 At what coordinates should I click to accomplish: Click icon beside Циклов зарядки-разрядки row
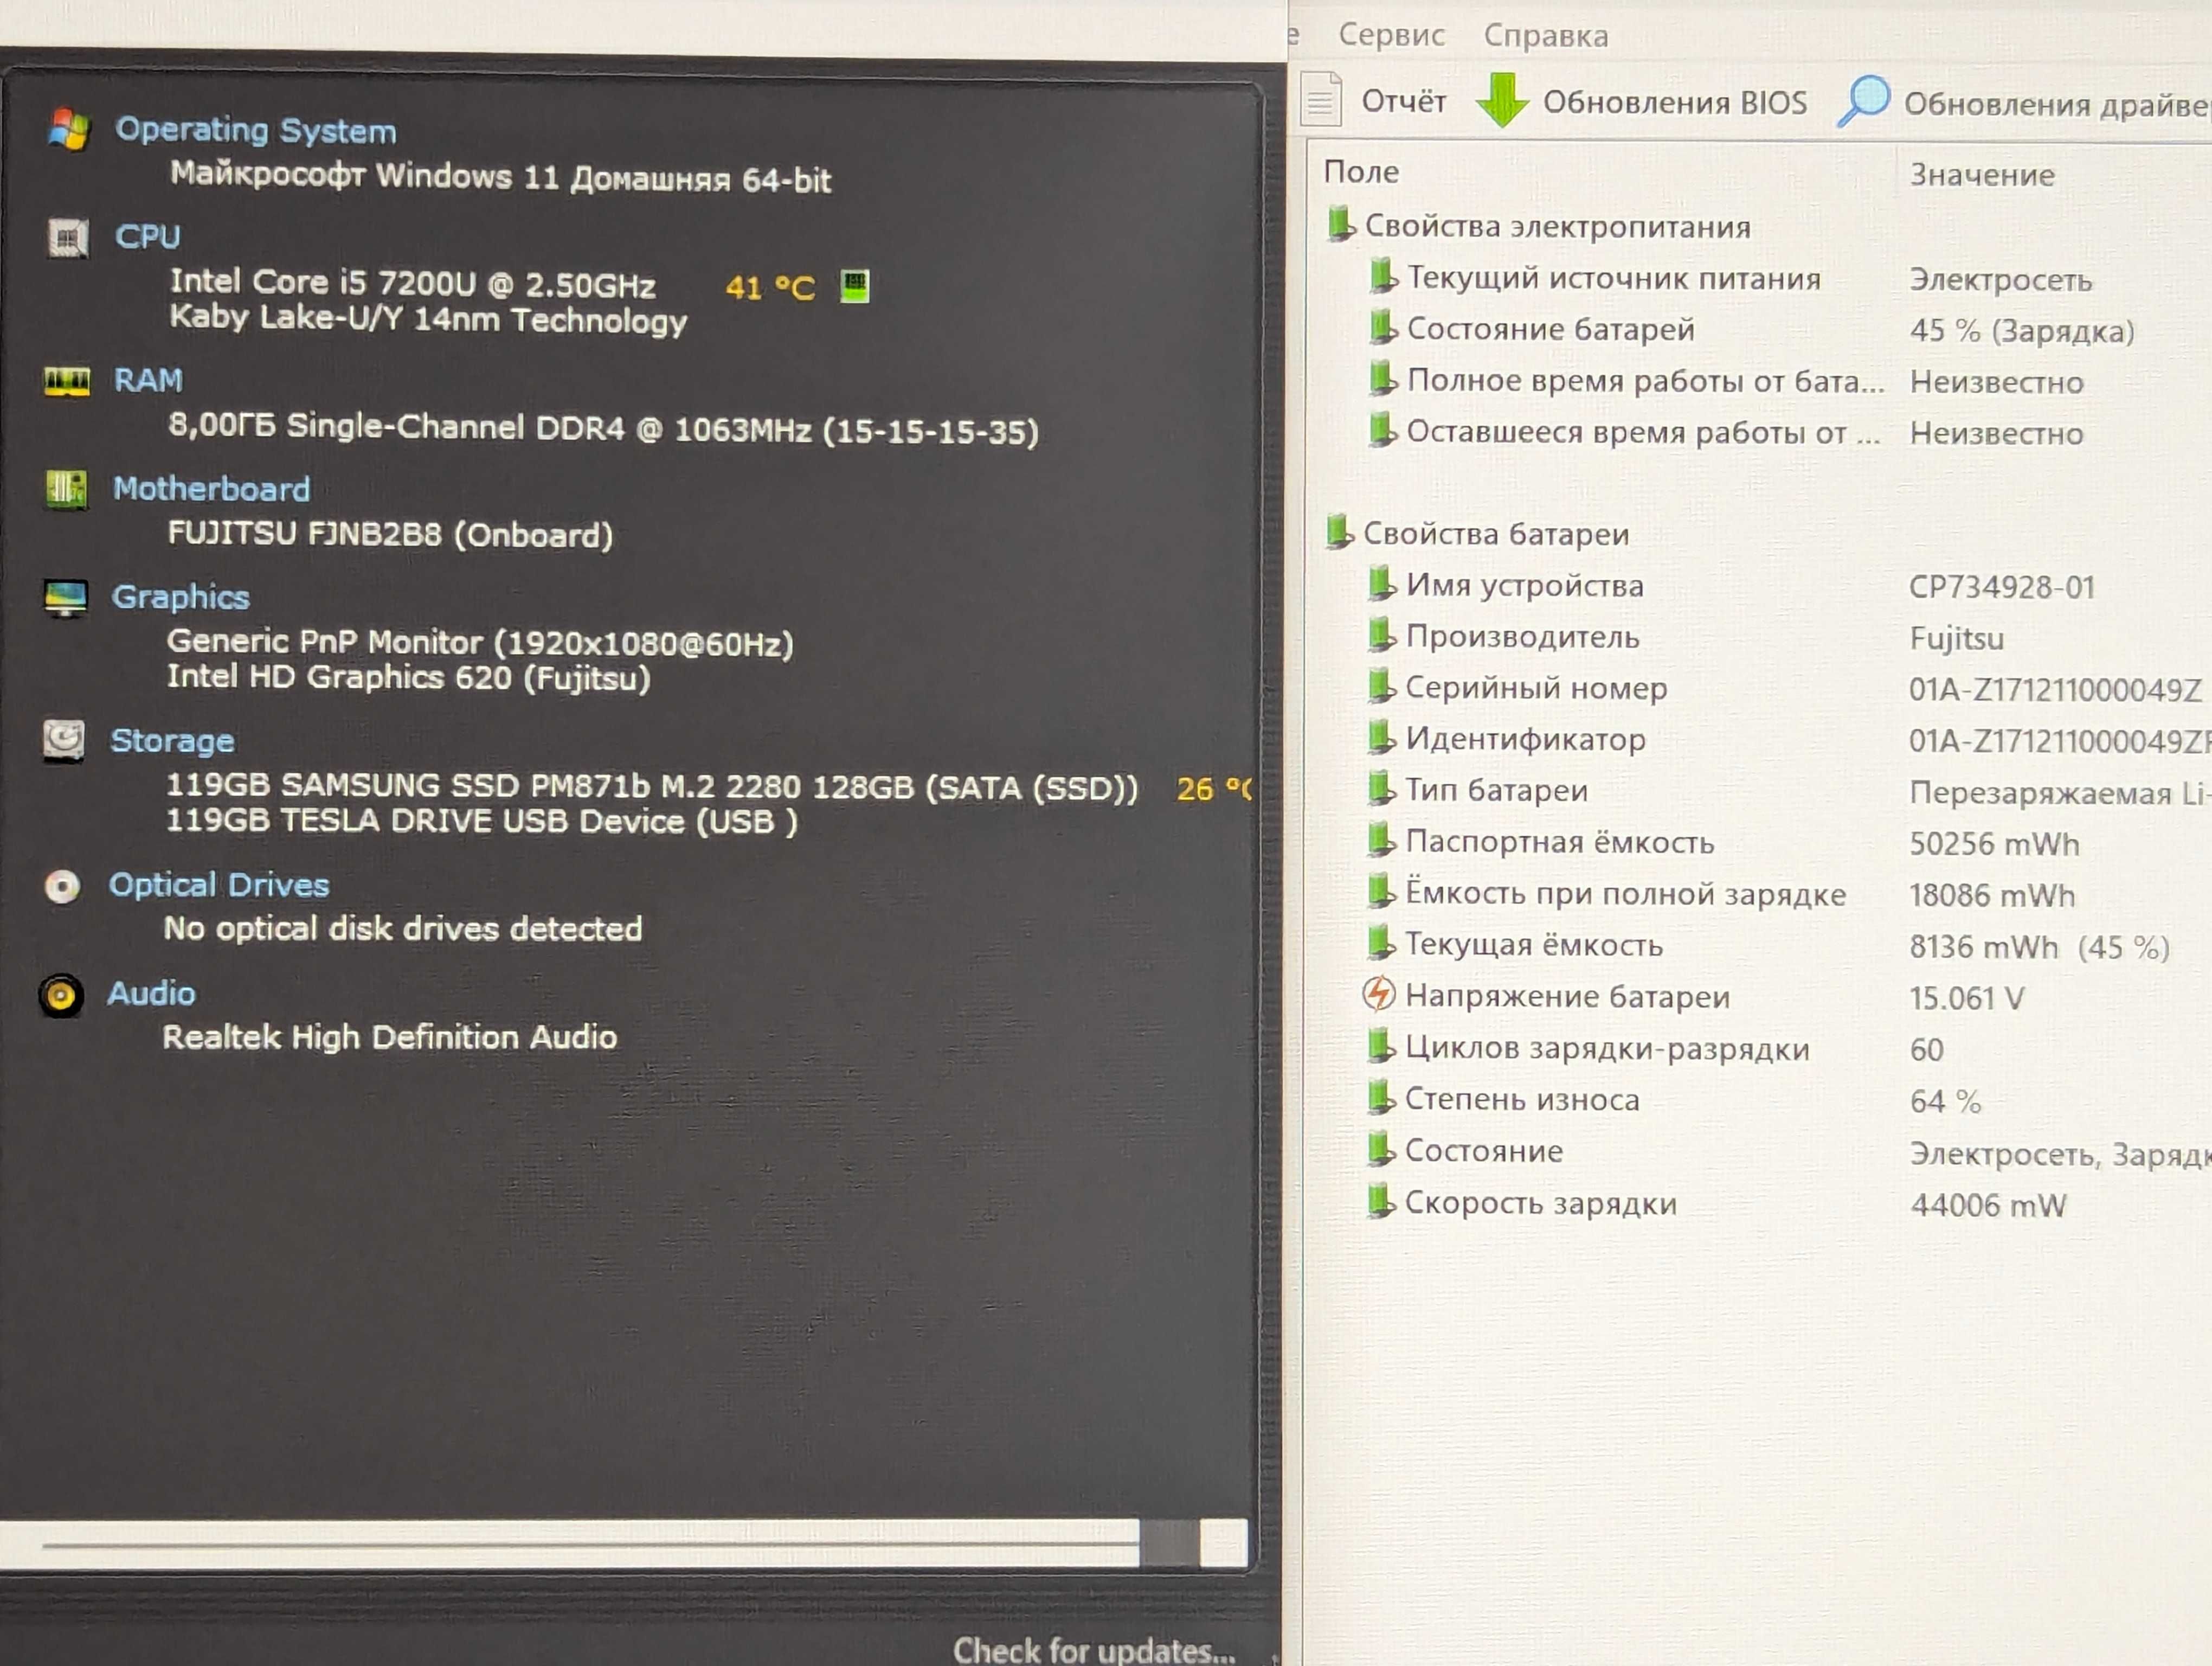(x=1380, y=1046)
